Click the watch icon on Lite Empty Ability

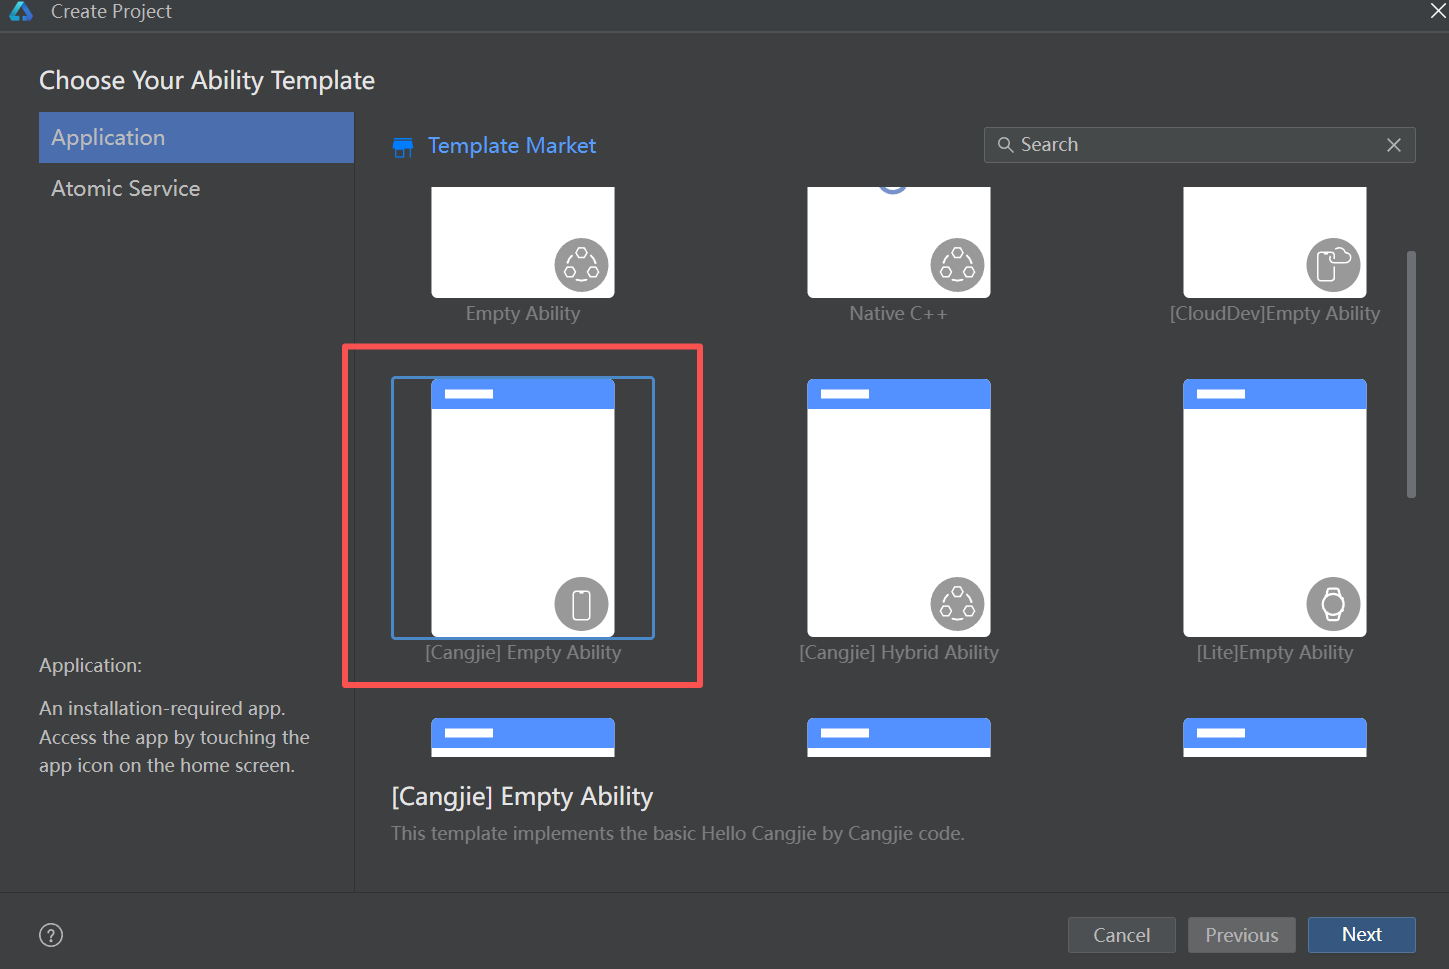click(1334, 604)
